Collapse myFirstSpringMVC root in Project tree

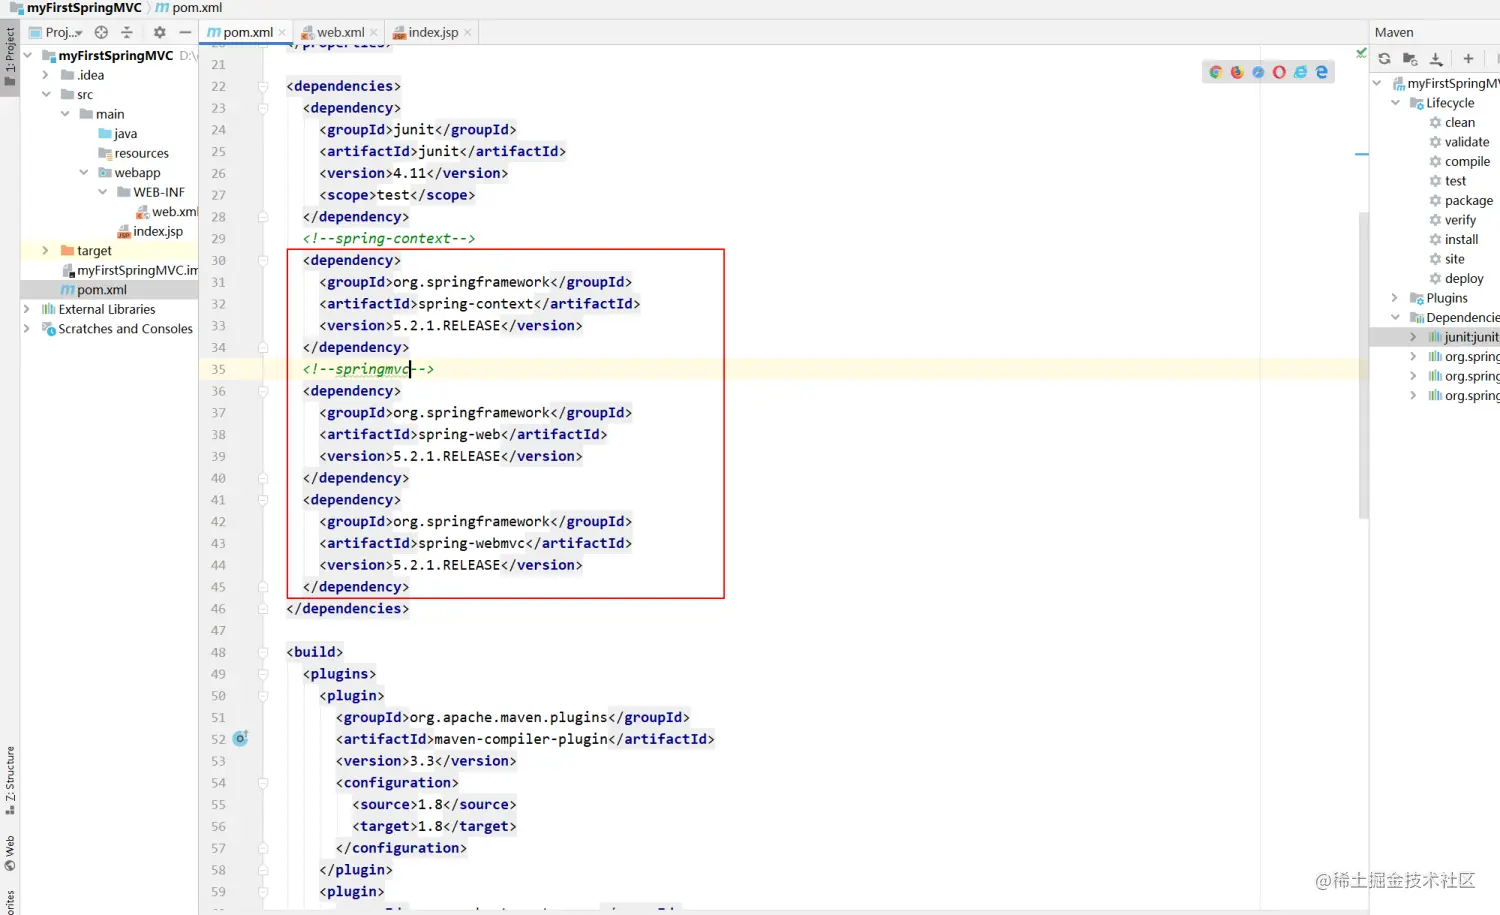point(27,55)
